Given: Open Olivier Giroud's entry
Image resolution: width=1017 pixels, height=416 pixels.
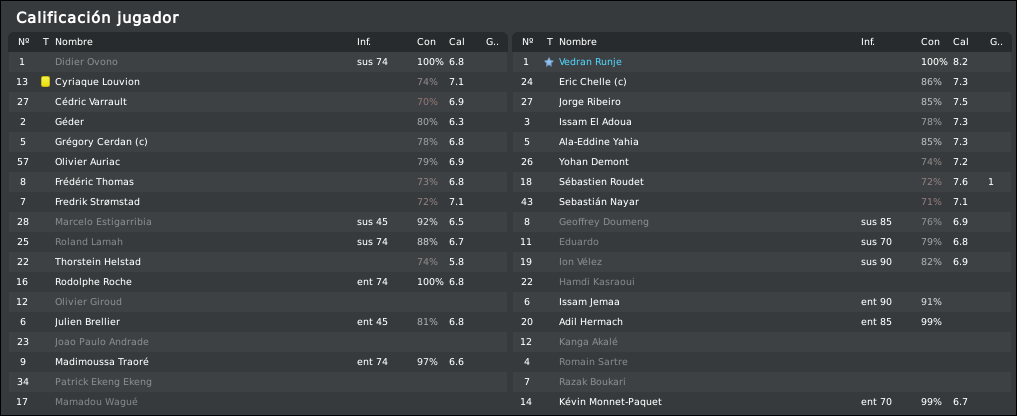Looking at the screenshot, I should [88, 302].
